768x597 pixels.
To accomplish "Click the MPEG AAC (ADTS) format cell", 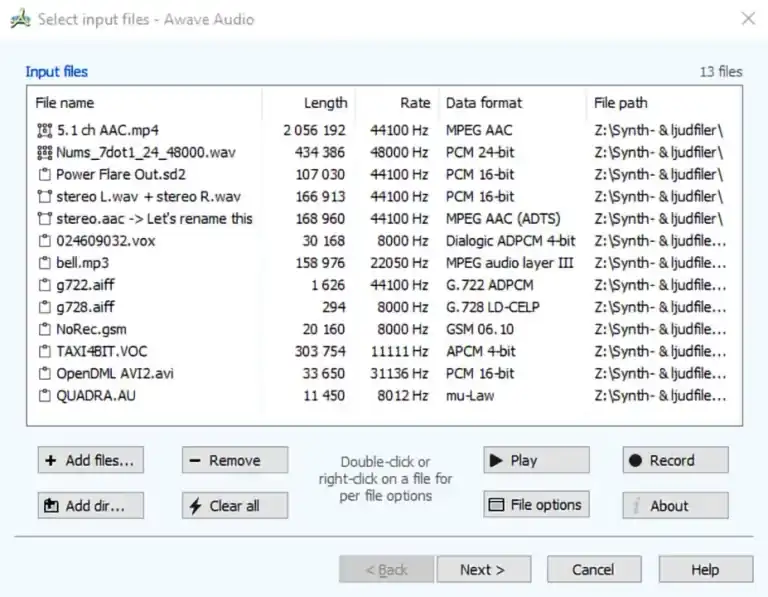I will pos(503,218).
